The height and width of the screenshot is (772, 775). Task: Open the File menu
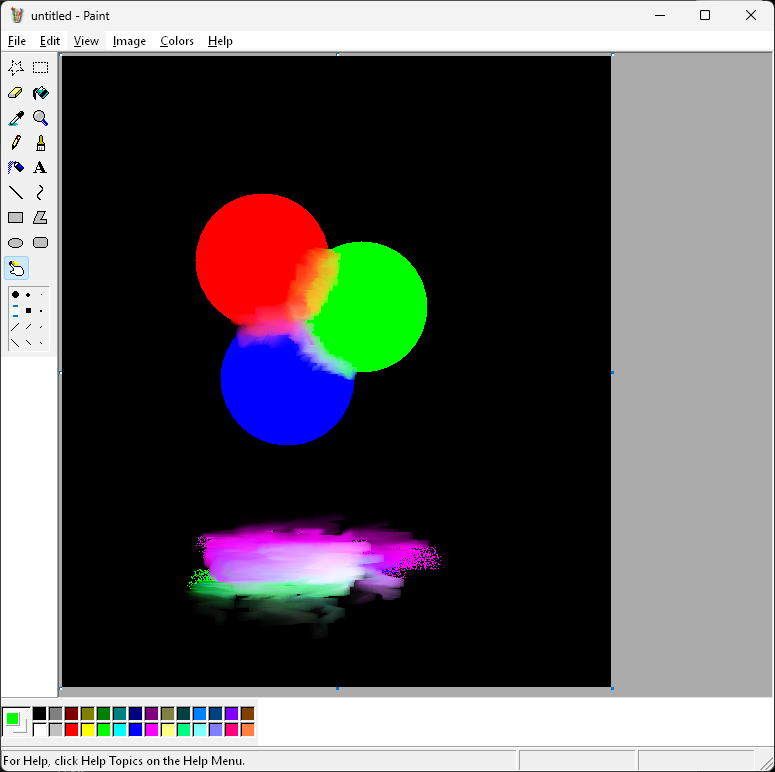tap(17, 41)
